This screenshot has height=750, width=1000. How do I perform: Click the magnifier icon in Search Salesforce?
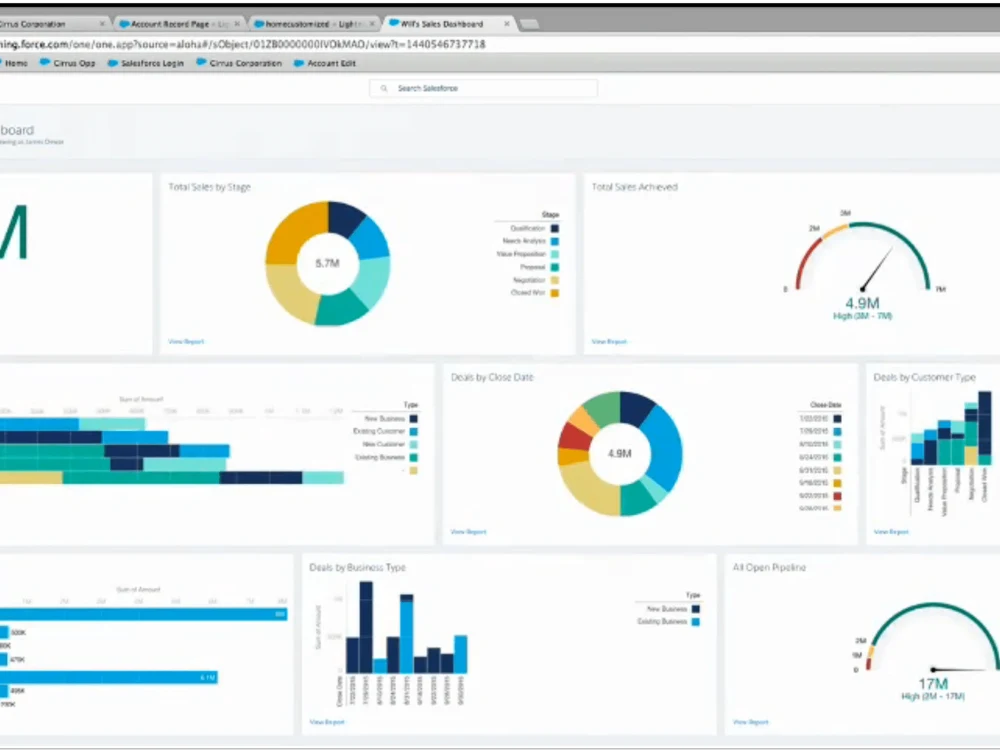pos(383,88)
